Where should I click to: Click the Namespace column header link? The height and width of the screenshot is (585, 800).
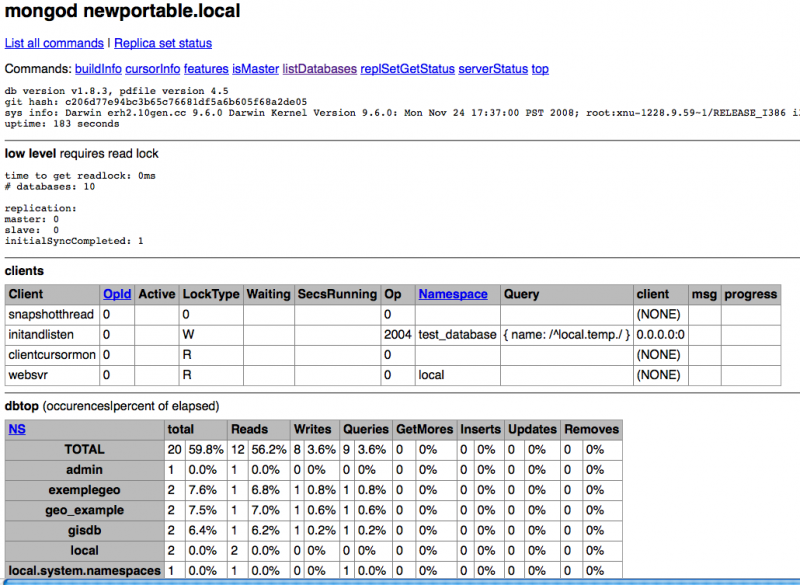453,294
